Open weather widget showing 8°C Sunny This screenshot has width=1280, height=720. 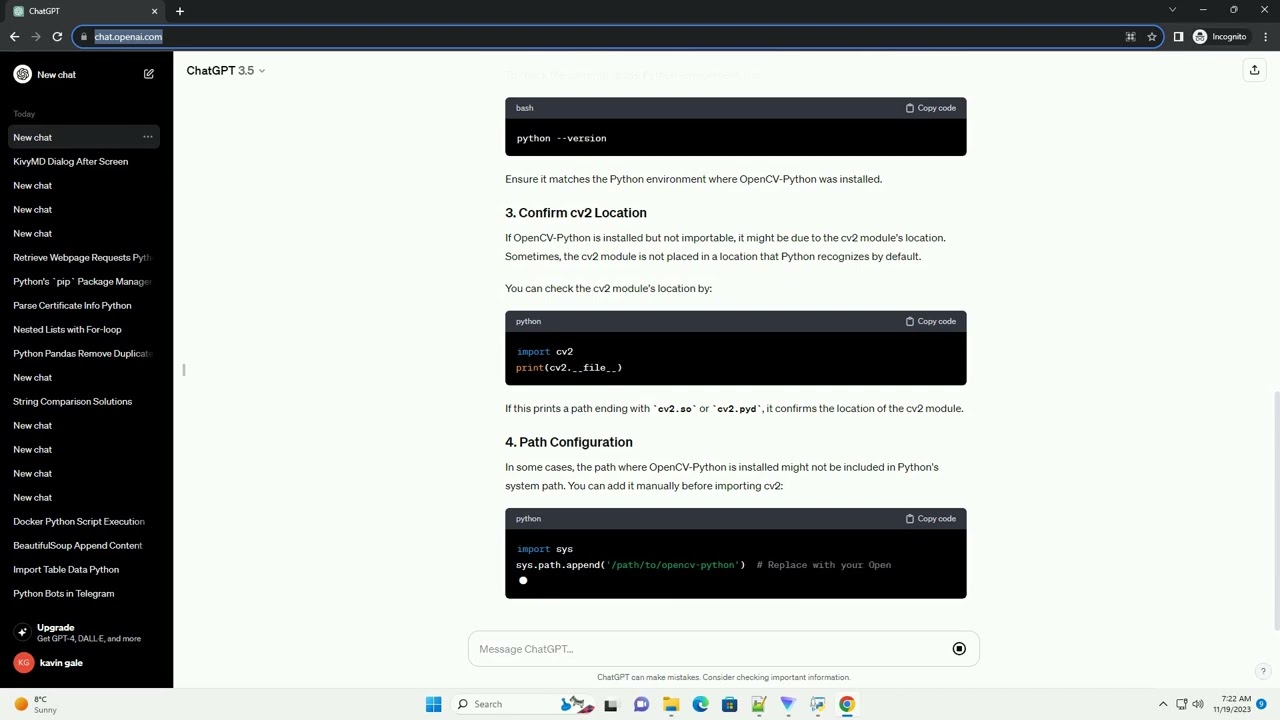click(34, 704)
